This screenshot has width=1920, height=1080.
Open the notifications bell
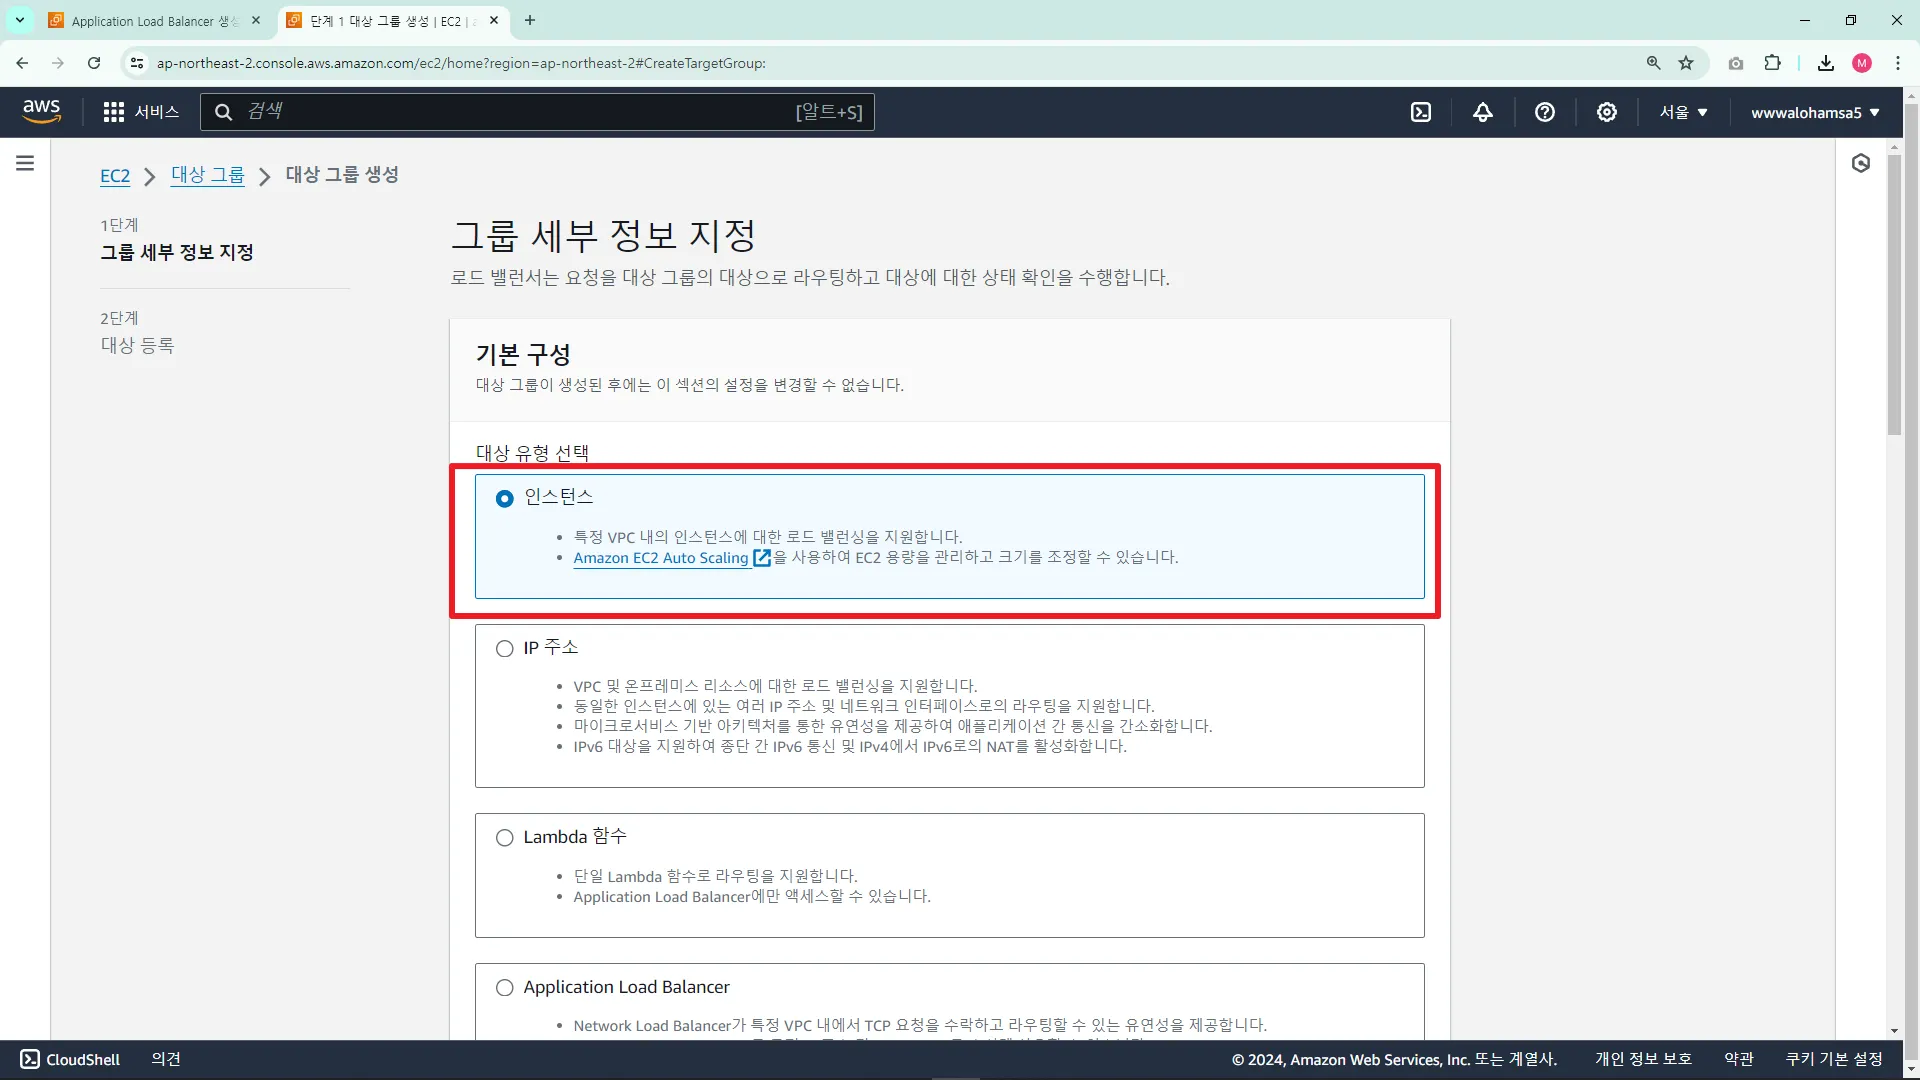pyautogui.click(x=1483, y=112)
